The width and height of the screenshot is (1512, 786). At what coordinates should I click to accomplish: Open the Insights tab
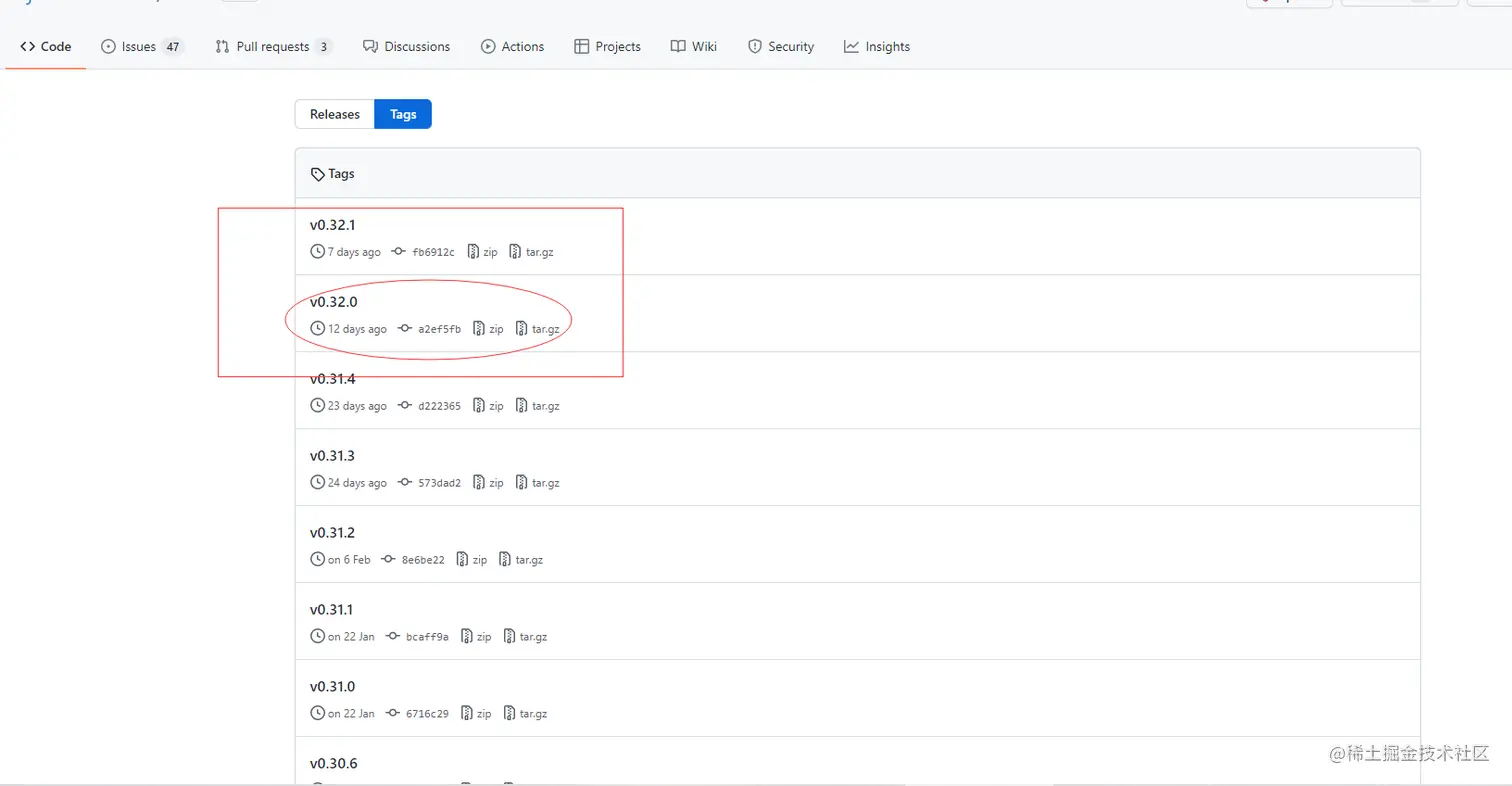(877, 46)
